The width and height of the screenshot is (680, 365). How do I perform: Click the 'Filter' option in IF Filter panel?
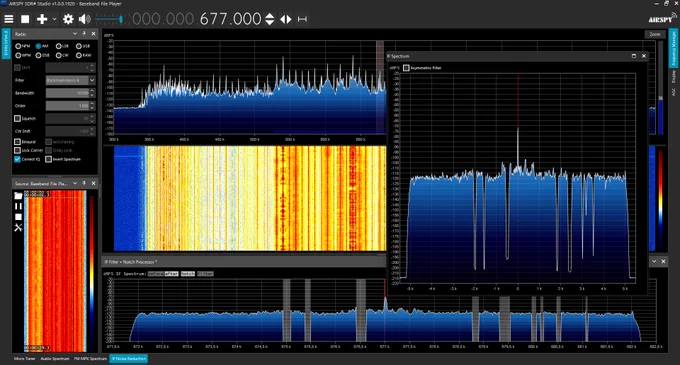point(205,274)
